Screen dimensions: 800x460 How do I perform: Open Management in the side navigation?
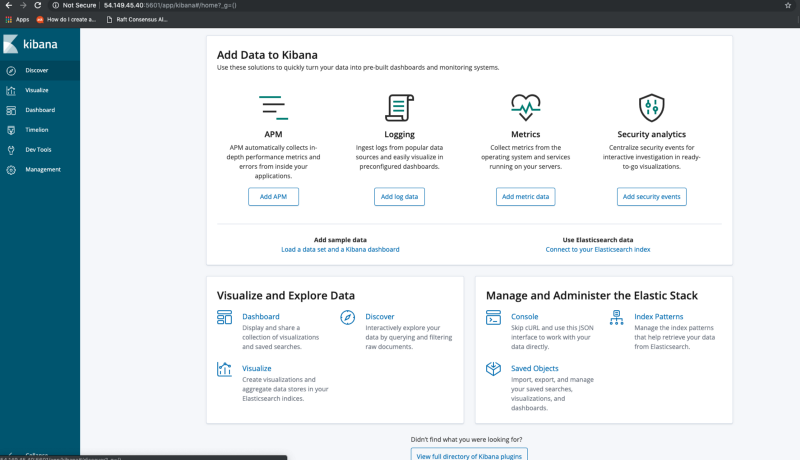pyautogui.click(x=40, y=169)
